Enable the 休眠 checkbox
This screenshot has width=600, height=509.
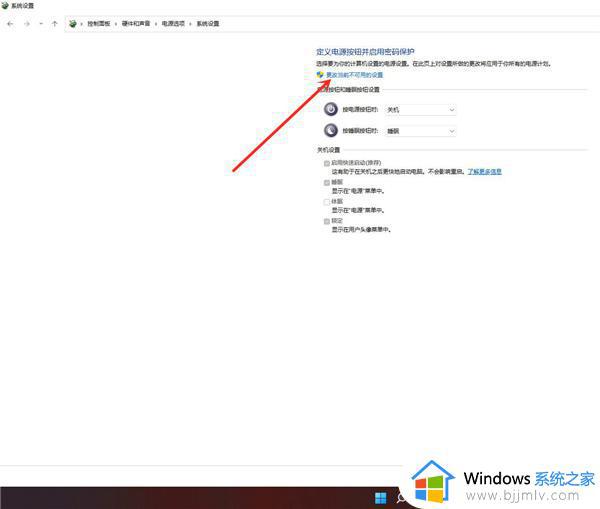326,201
